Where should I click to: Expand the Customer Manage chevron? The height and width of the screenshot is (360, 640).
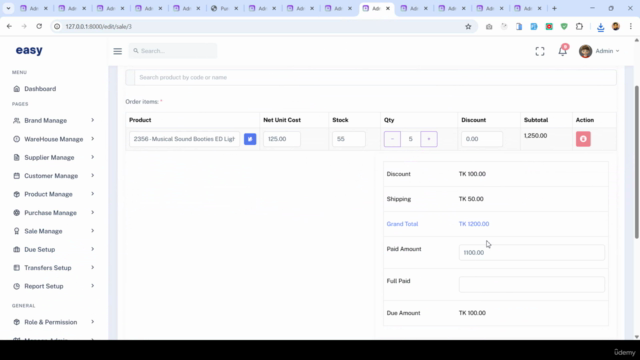click(x=93, y=176)
